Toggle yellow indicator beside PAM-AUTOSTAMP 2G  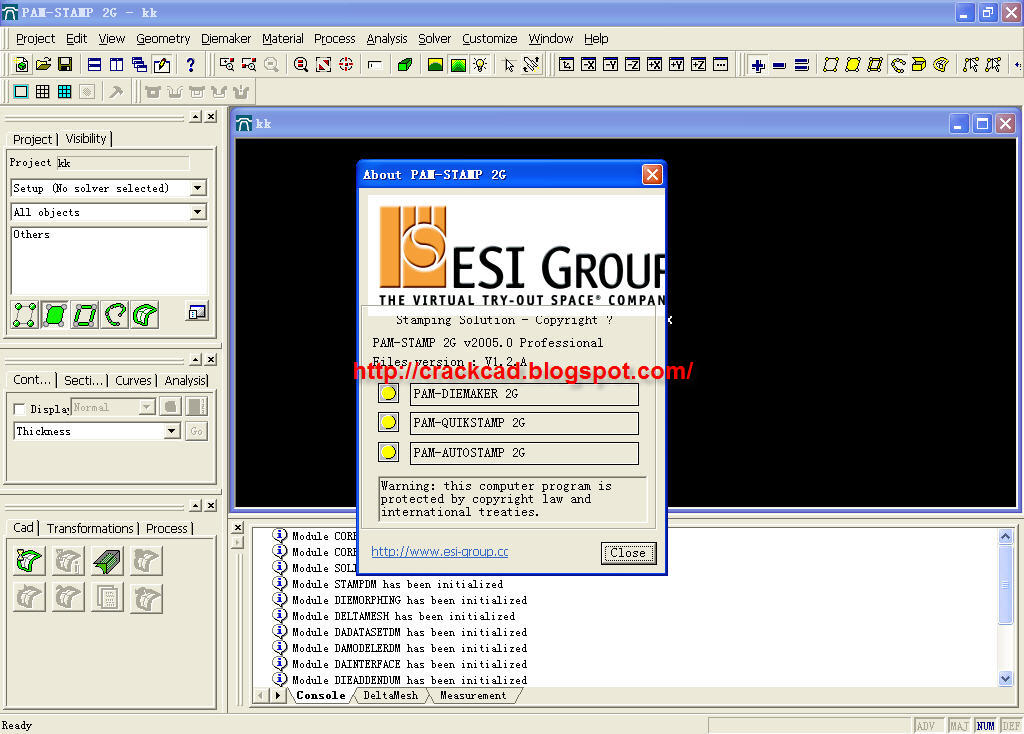click(x=389, y=452)
